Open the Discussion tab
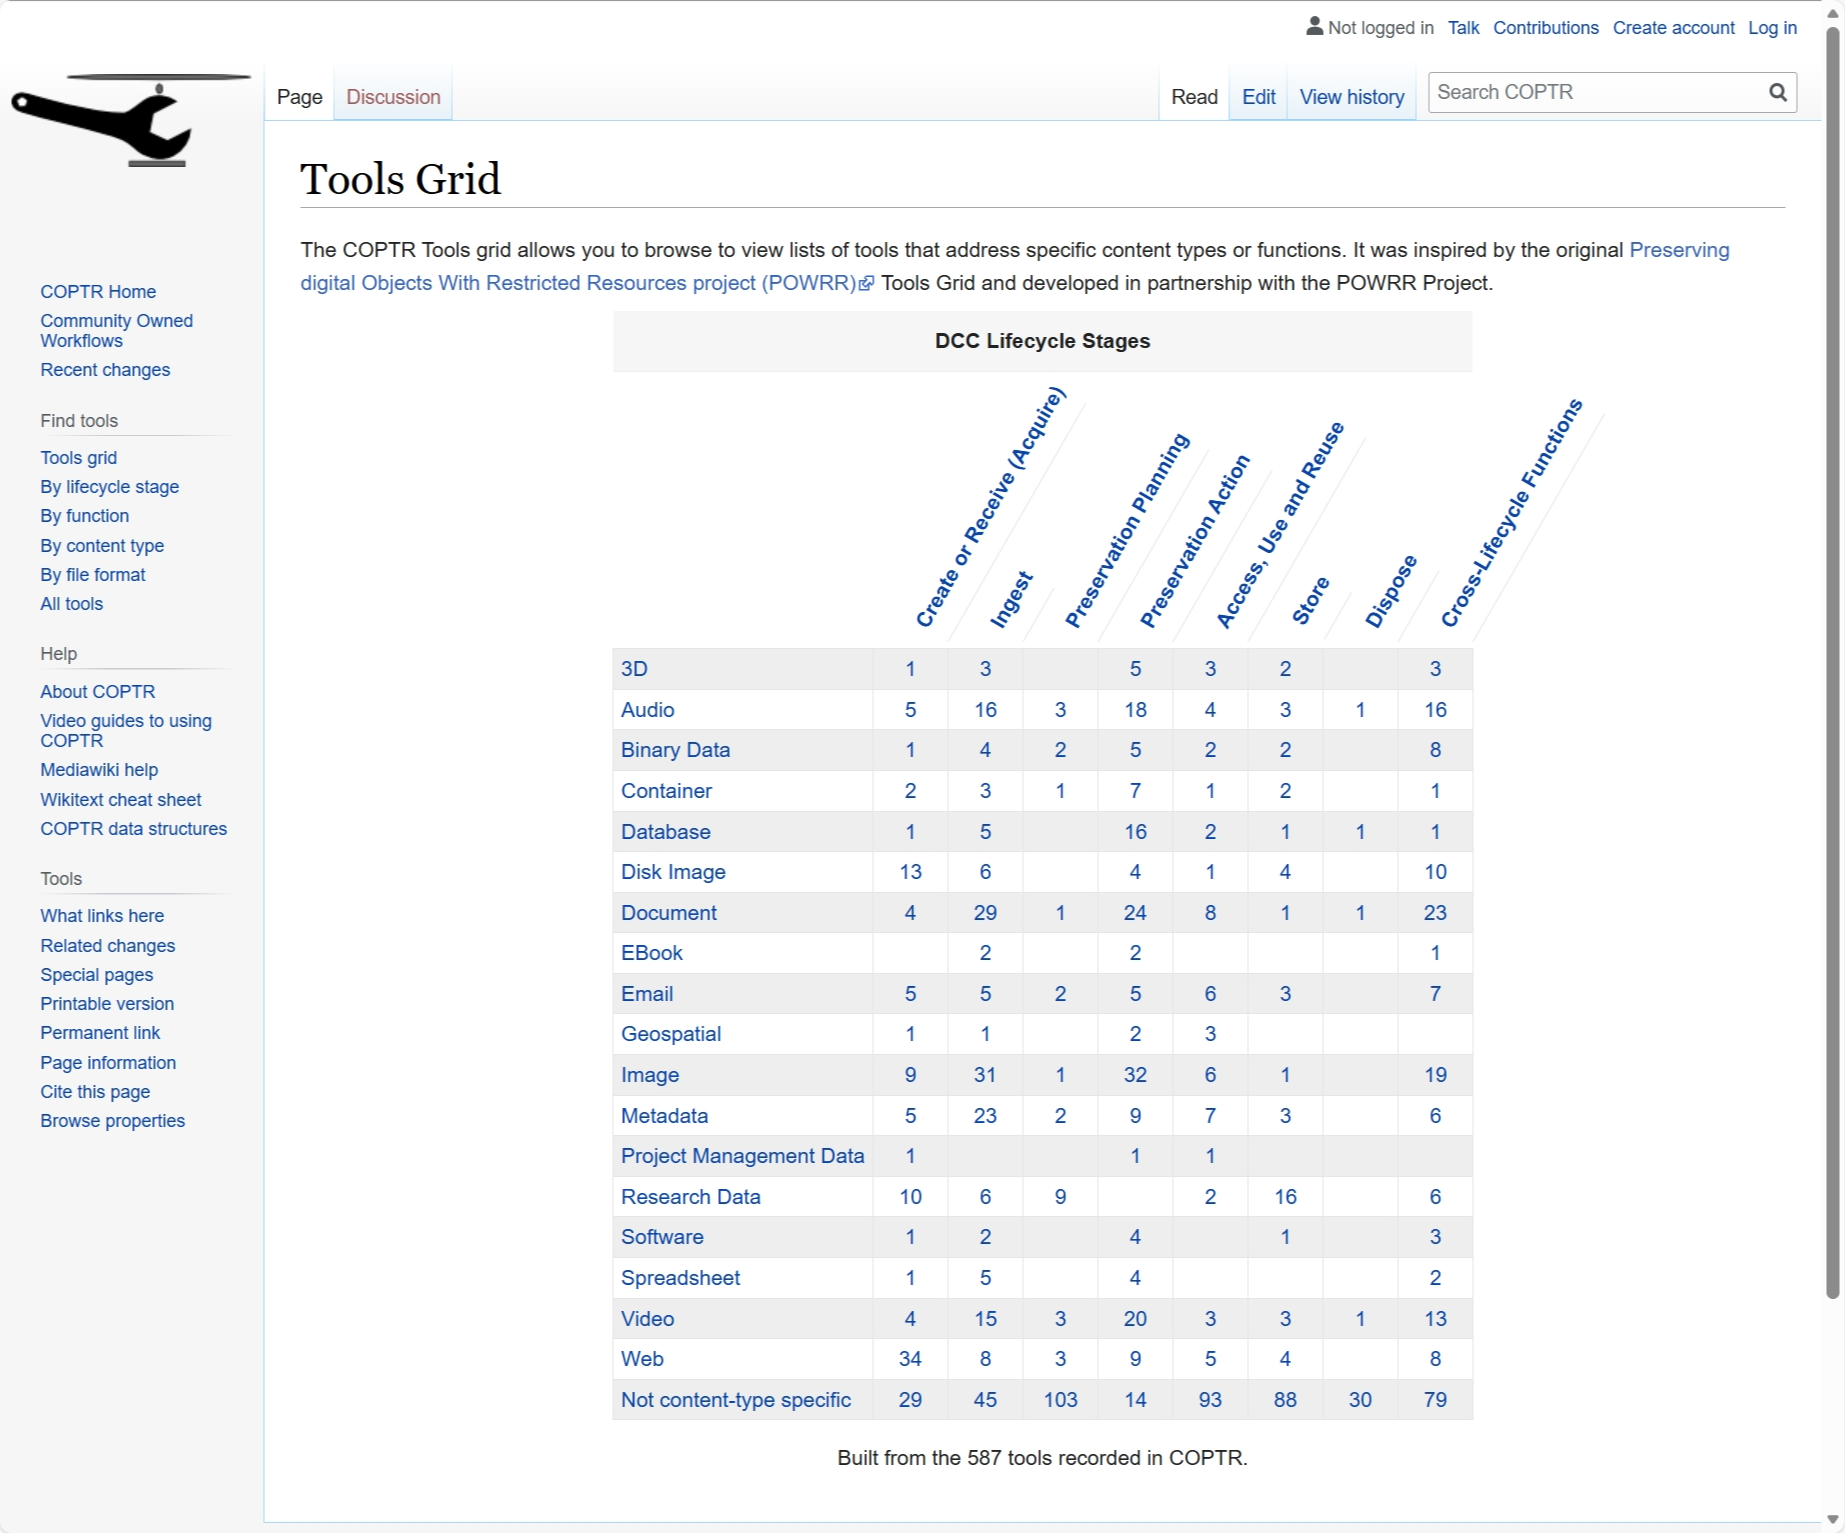The width and height of the screenshot is (1845, 1533). click(x=393, y=97)
